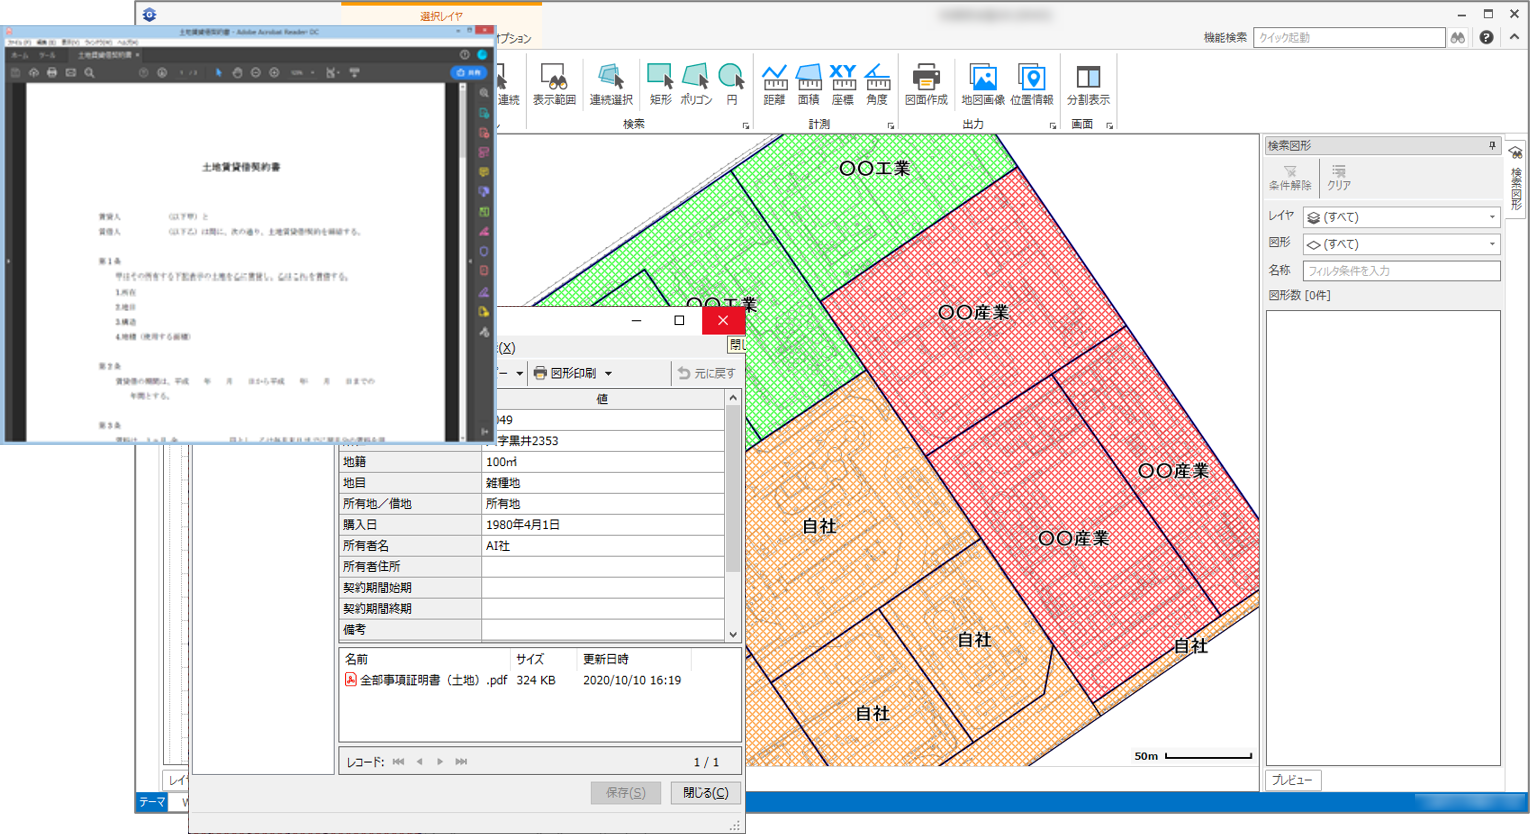1530x834 pixels.
Task: Select the arrow selection tool in Acrobat
Action: click(x=219, y=73)
